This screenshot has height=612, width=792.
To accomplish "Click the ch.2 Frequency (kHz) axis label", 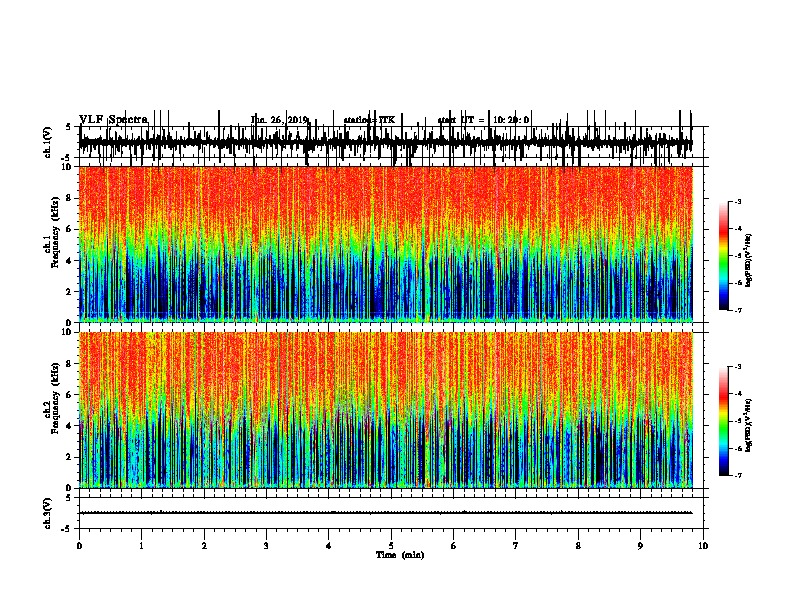I will pos(51,398).
